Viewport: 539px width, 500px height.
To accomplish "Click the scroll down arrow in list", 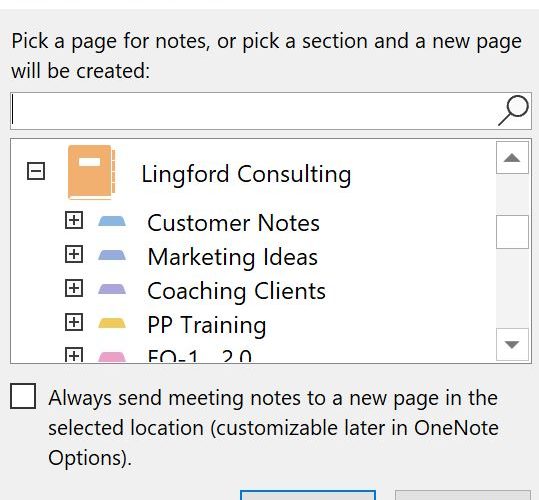I will (512, 344).
